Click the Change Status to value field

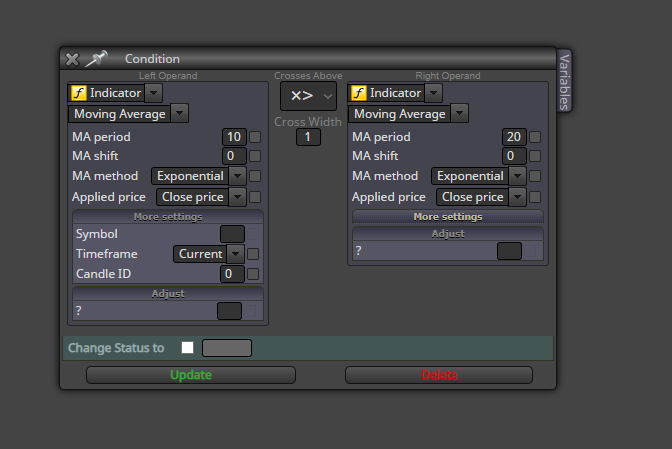(227, 348)
